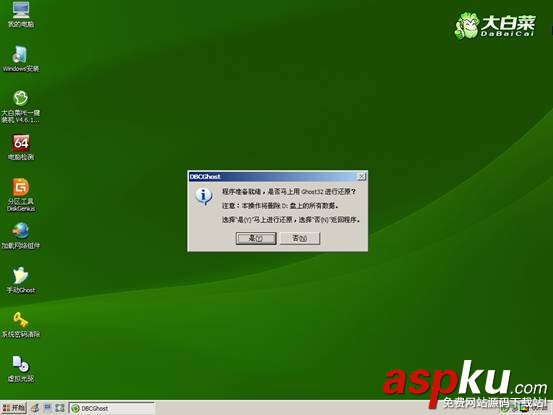Open the Windows安装 installer icon

21,59
